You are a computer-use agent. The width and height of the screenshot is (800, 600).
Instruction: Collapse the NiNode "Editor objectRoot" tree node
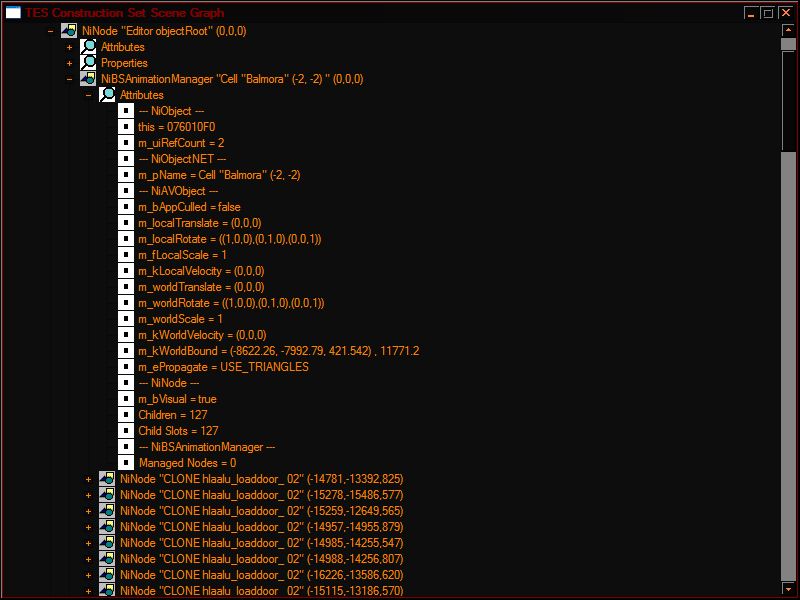tap(50, 31)
